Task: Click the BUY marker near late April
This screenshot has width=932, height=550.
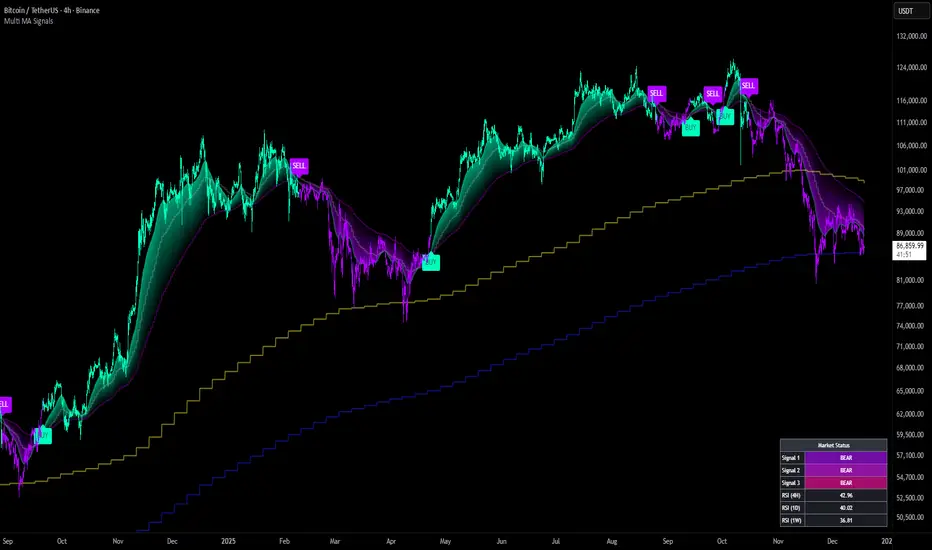Action: [x=431, y=262]
